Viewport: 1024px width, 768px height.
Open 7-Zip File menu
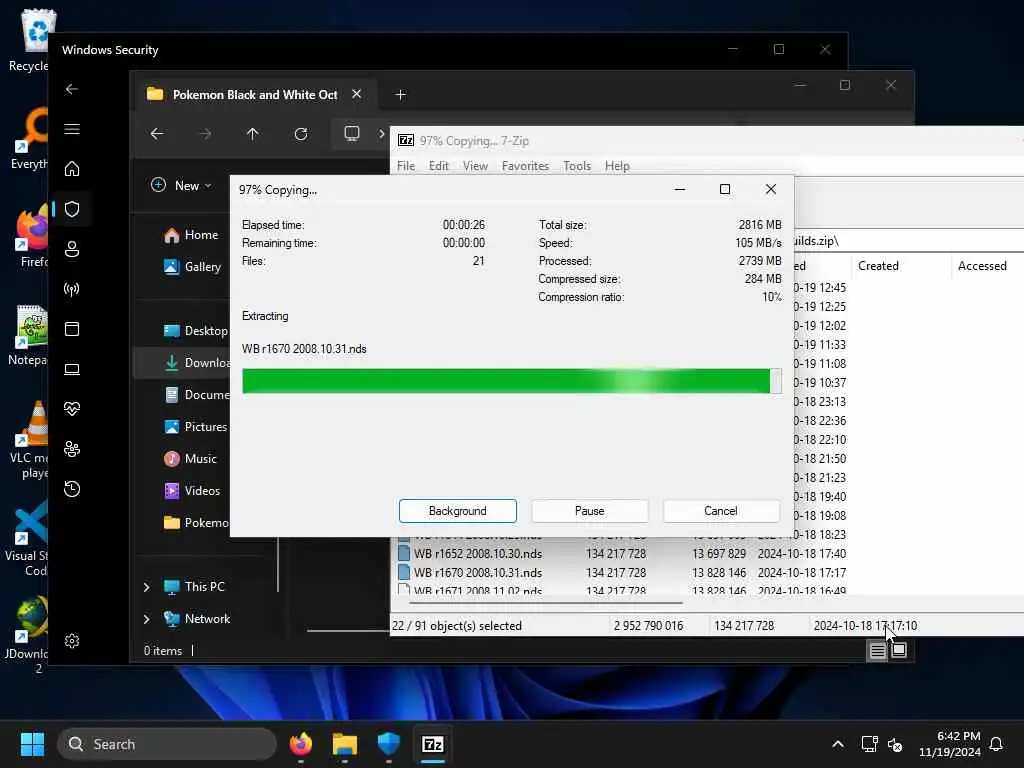(406, 166)
